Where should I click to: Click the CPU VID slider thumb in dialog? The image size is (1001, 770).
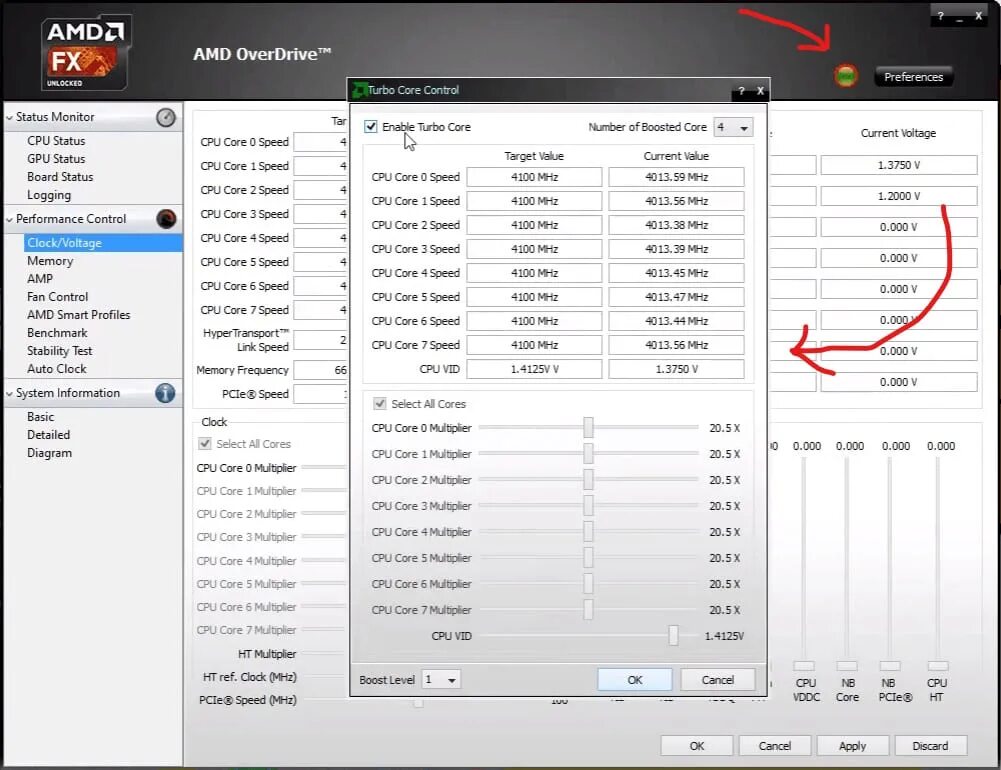click(673, 635)
